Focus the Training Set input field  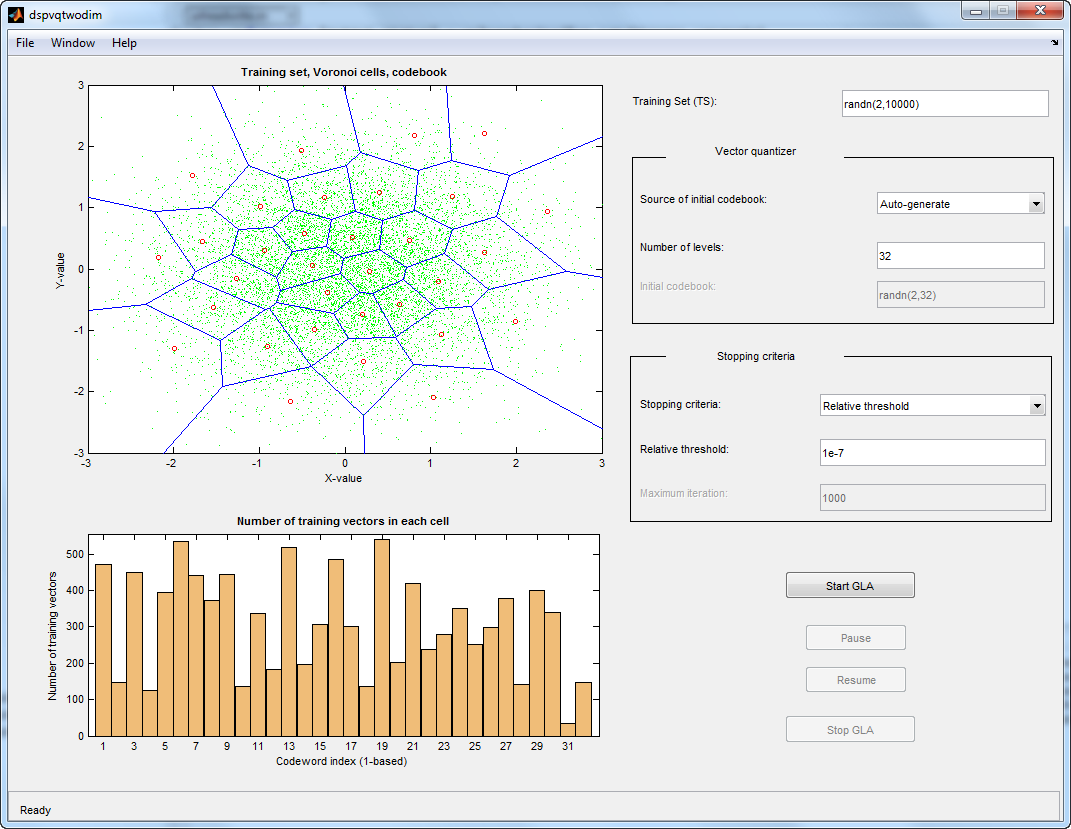tap(945, 104)
